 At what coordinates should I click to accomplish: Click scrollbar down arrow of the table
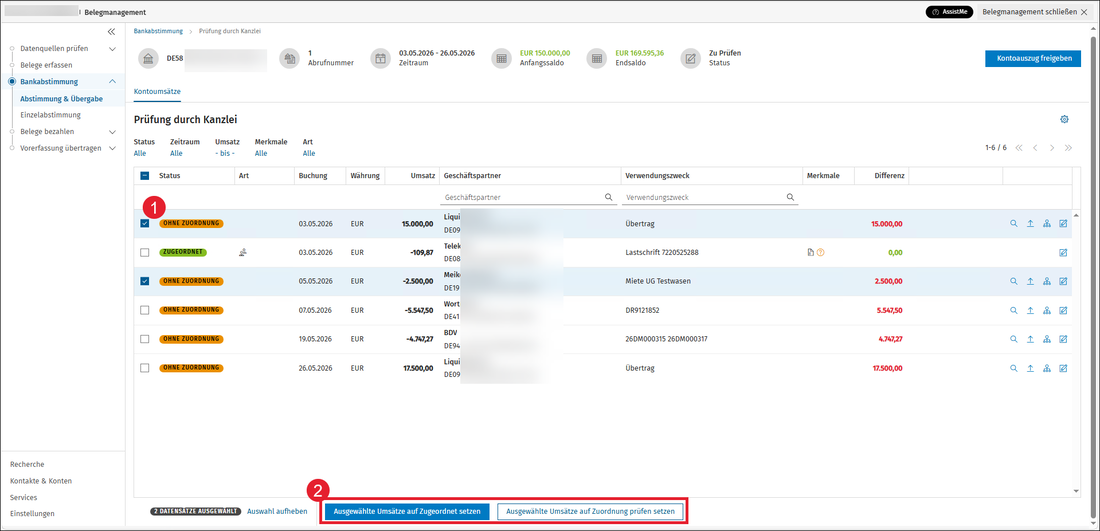coord(1077,491)
